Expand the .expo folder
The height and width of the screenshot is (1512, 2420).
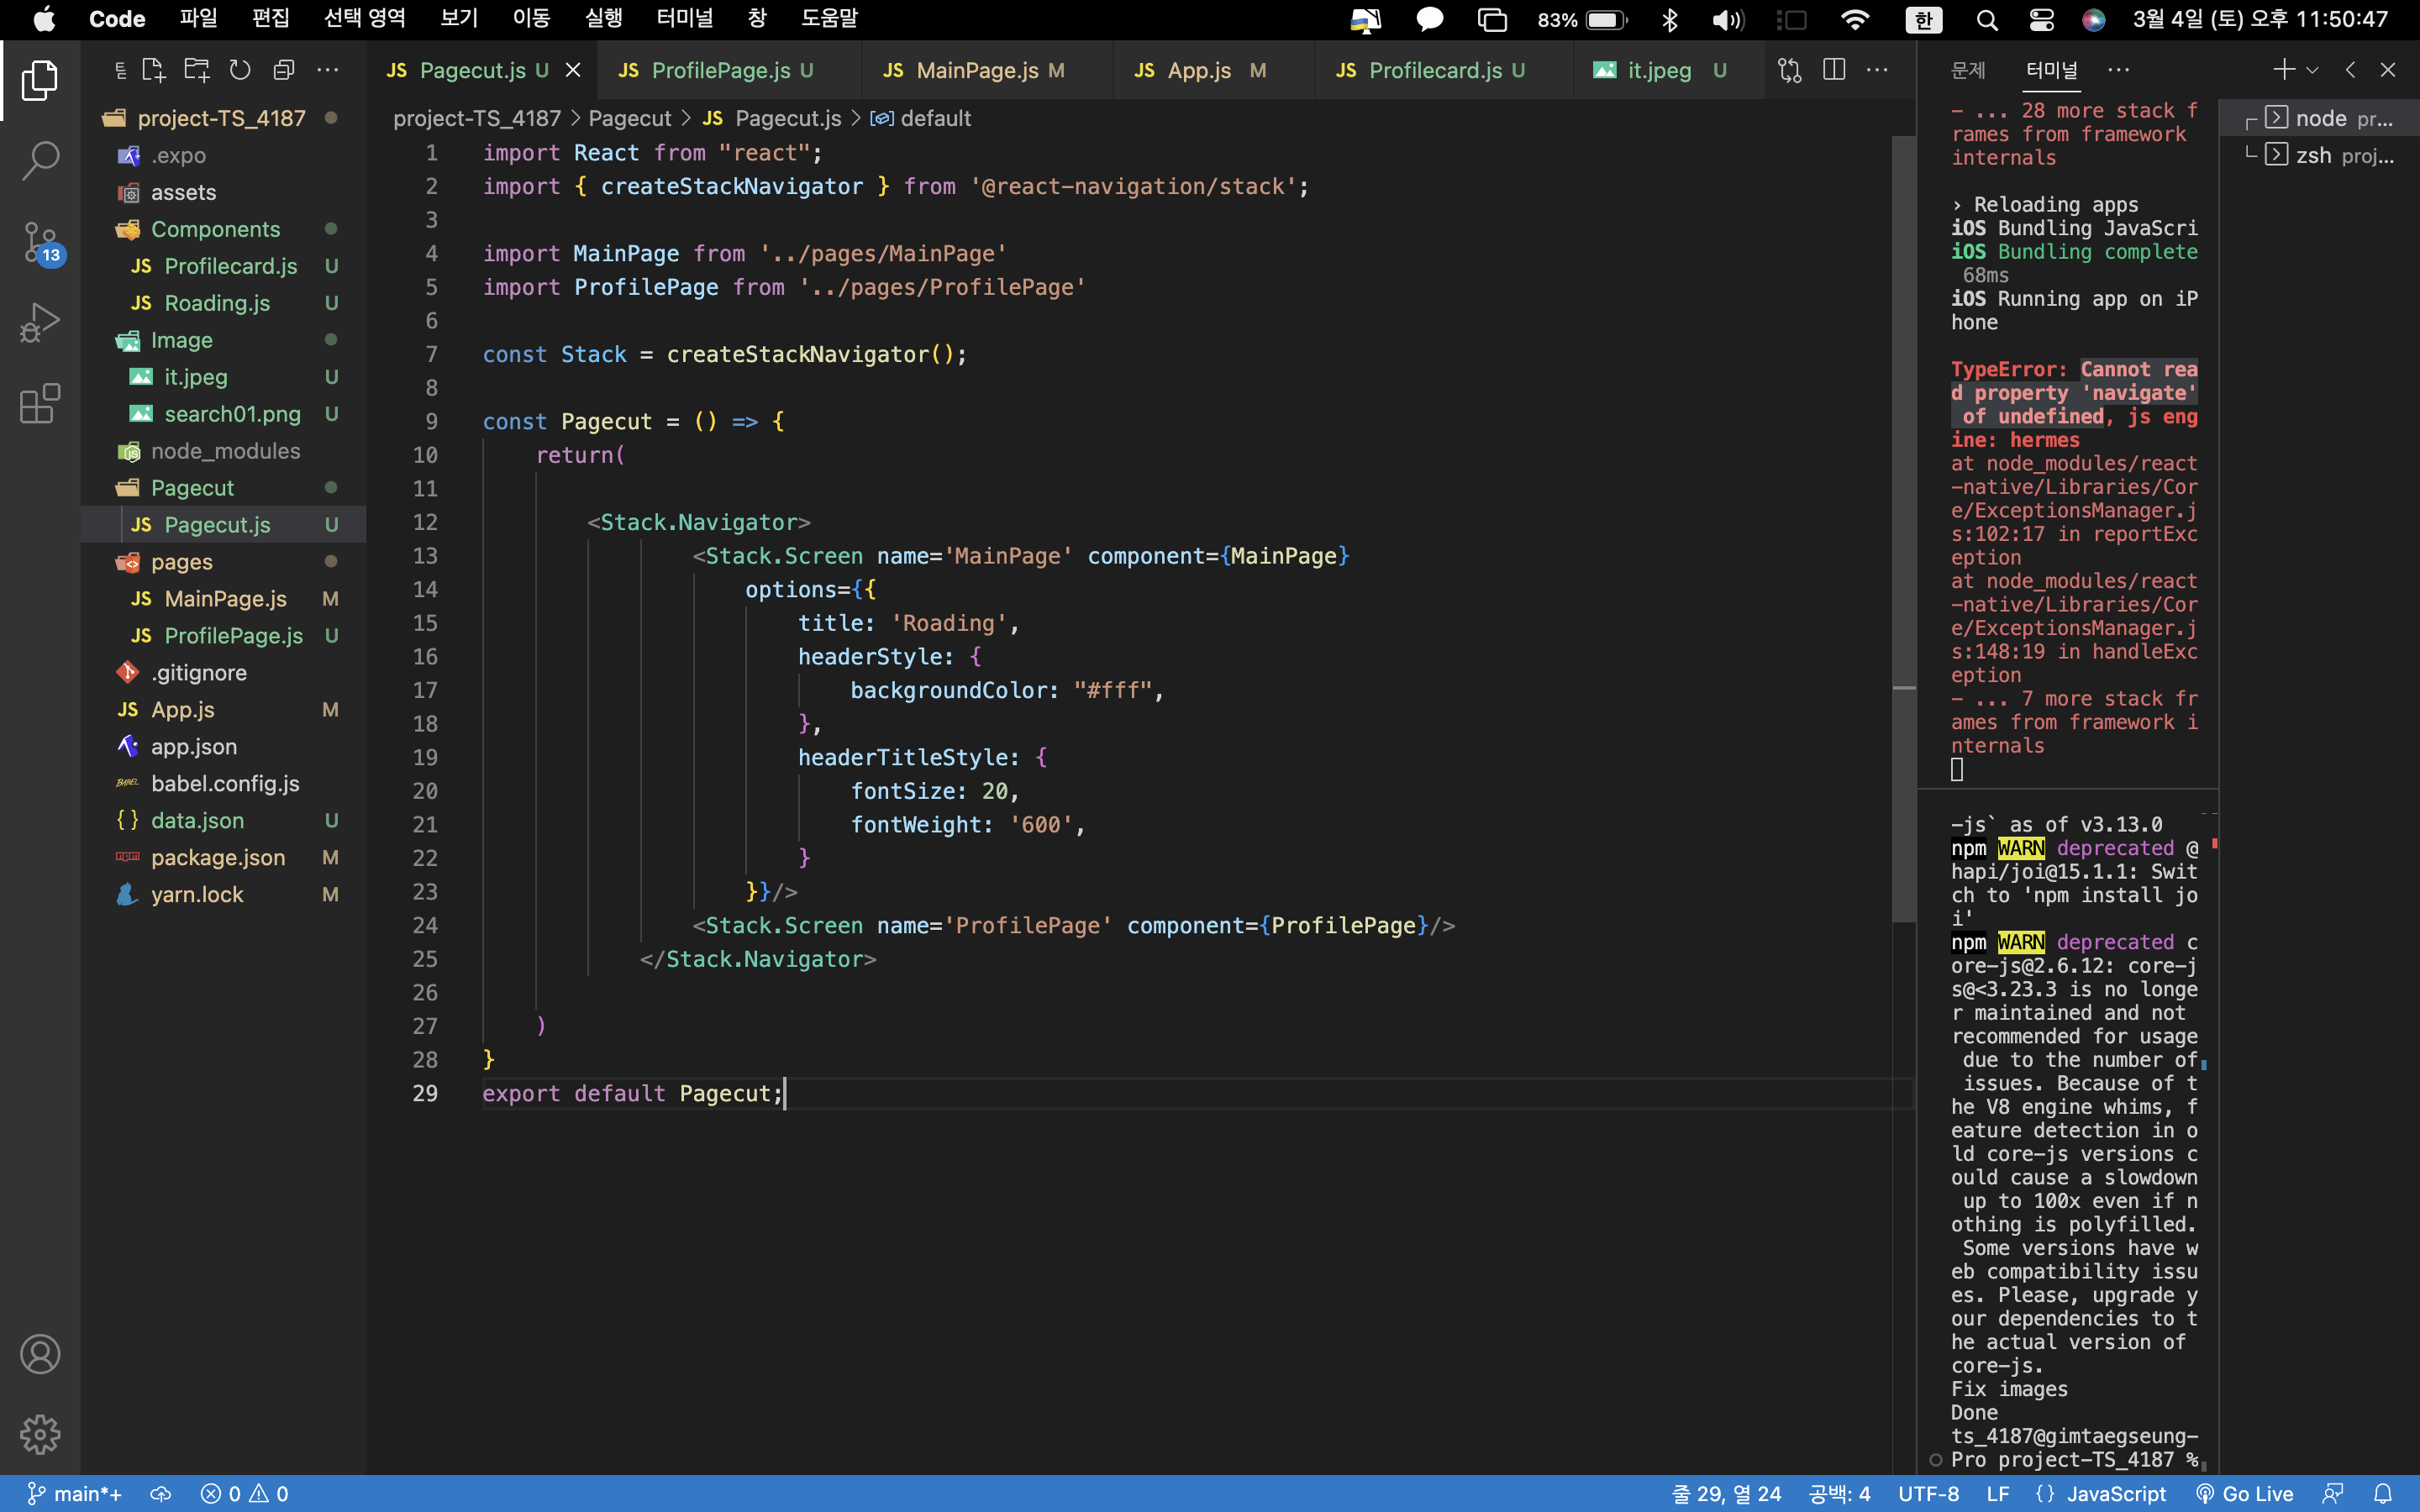(223, 155)
